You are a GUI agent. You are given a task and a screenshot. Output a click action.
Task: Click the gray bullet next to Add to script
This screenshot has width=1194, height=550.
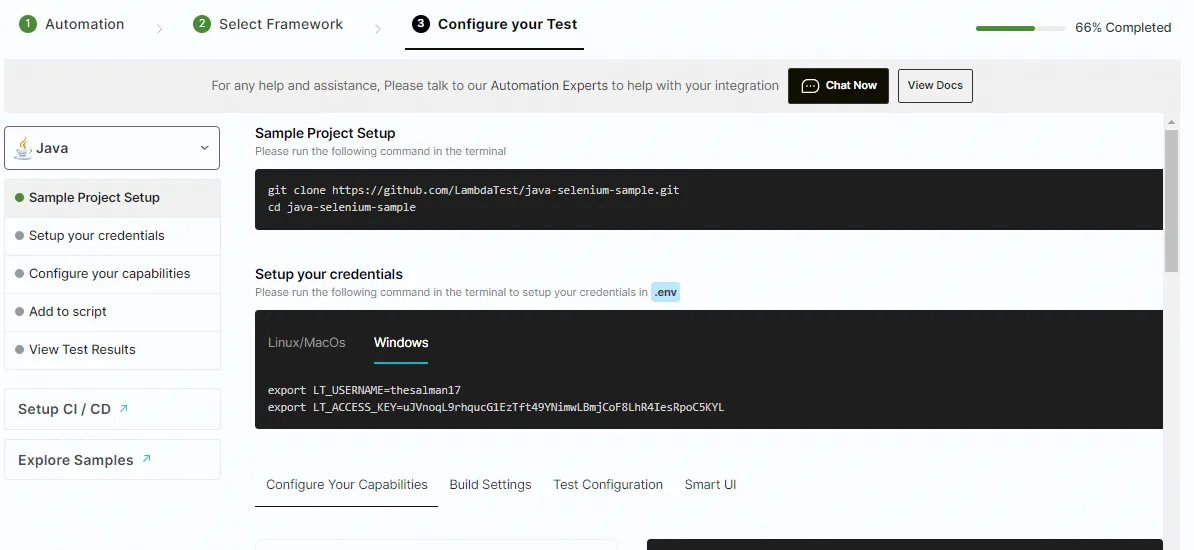pyautogui.click(x=20, y=312)
